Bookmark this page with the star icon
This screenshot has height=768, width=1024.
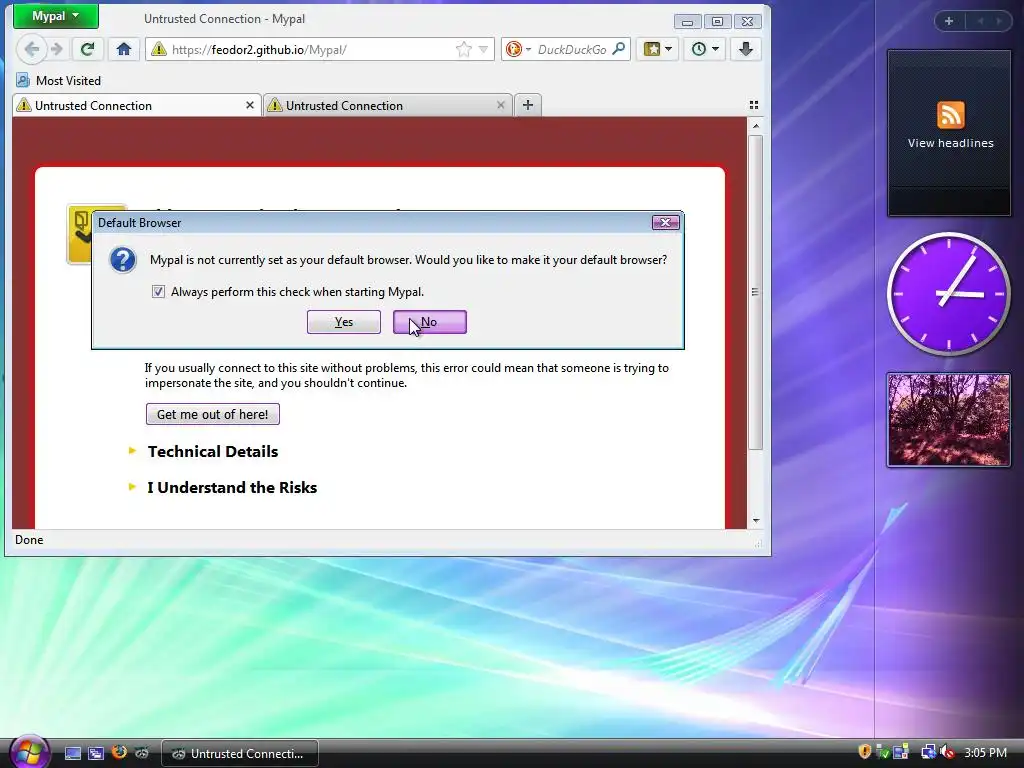pos(464,50)
